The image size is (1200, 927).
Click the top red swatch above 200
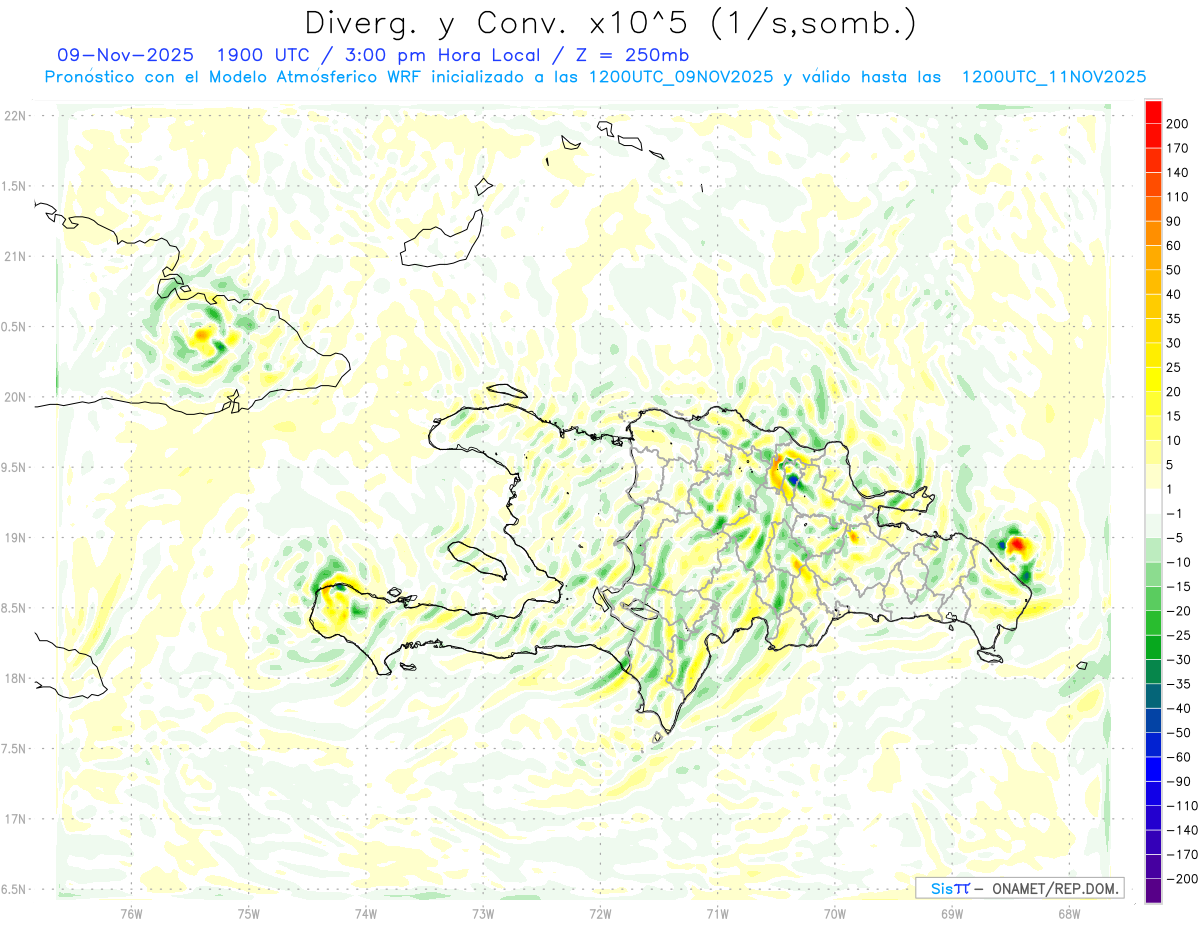tap(1153, 112)
